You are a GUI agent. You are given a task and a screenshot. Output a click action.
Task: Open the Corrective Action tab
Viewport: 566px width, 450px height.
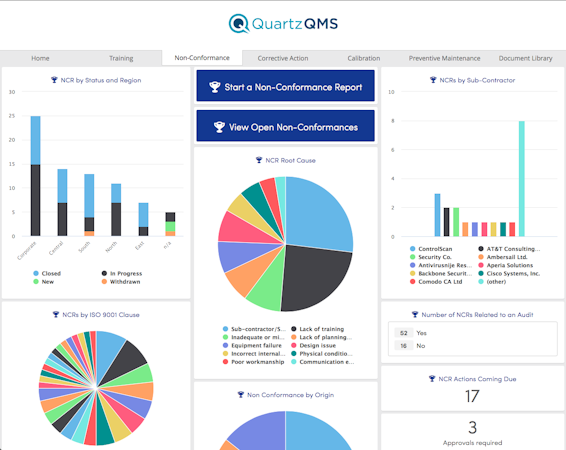283,58
